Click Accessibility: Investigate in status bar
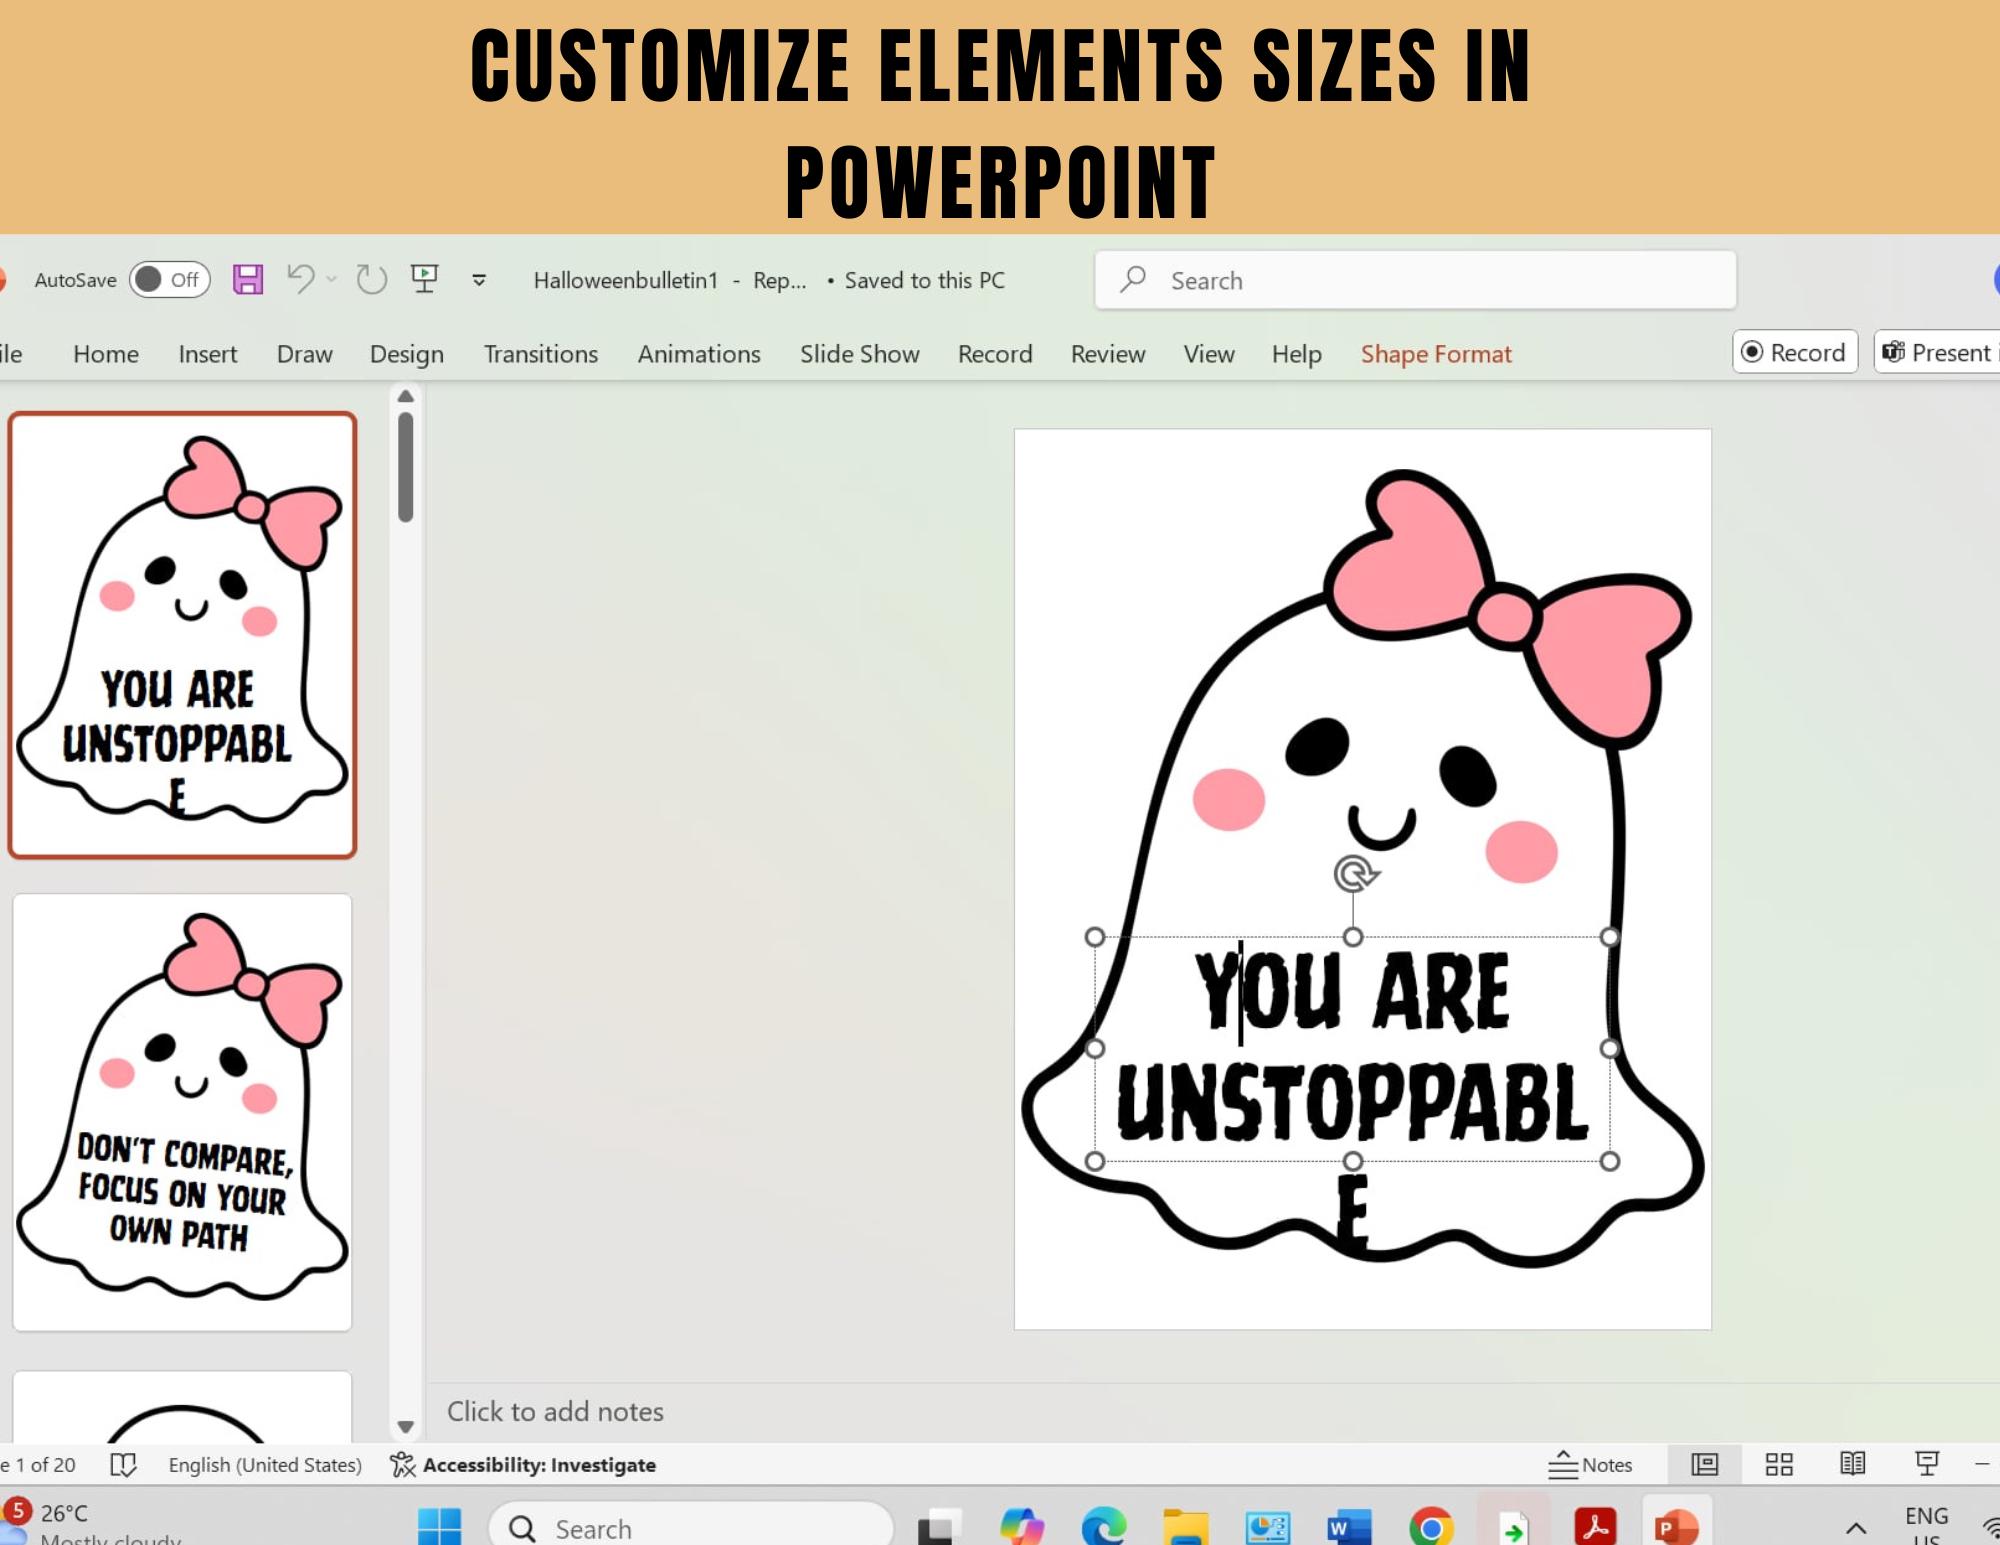Image resolution: width=2000 pixels, height=1545 pixels. [523, 1465]
